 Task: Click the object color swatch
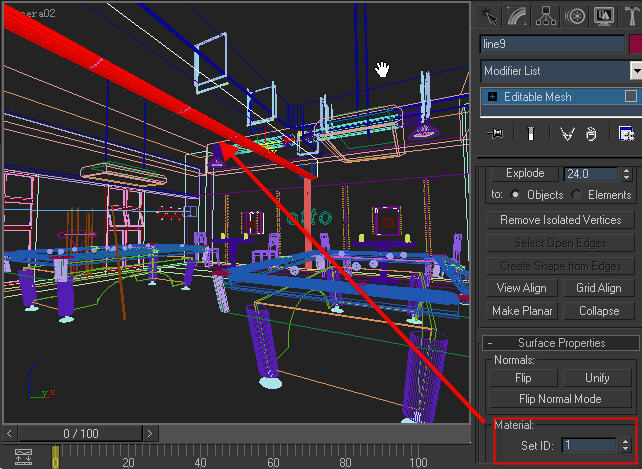point(634,44)
